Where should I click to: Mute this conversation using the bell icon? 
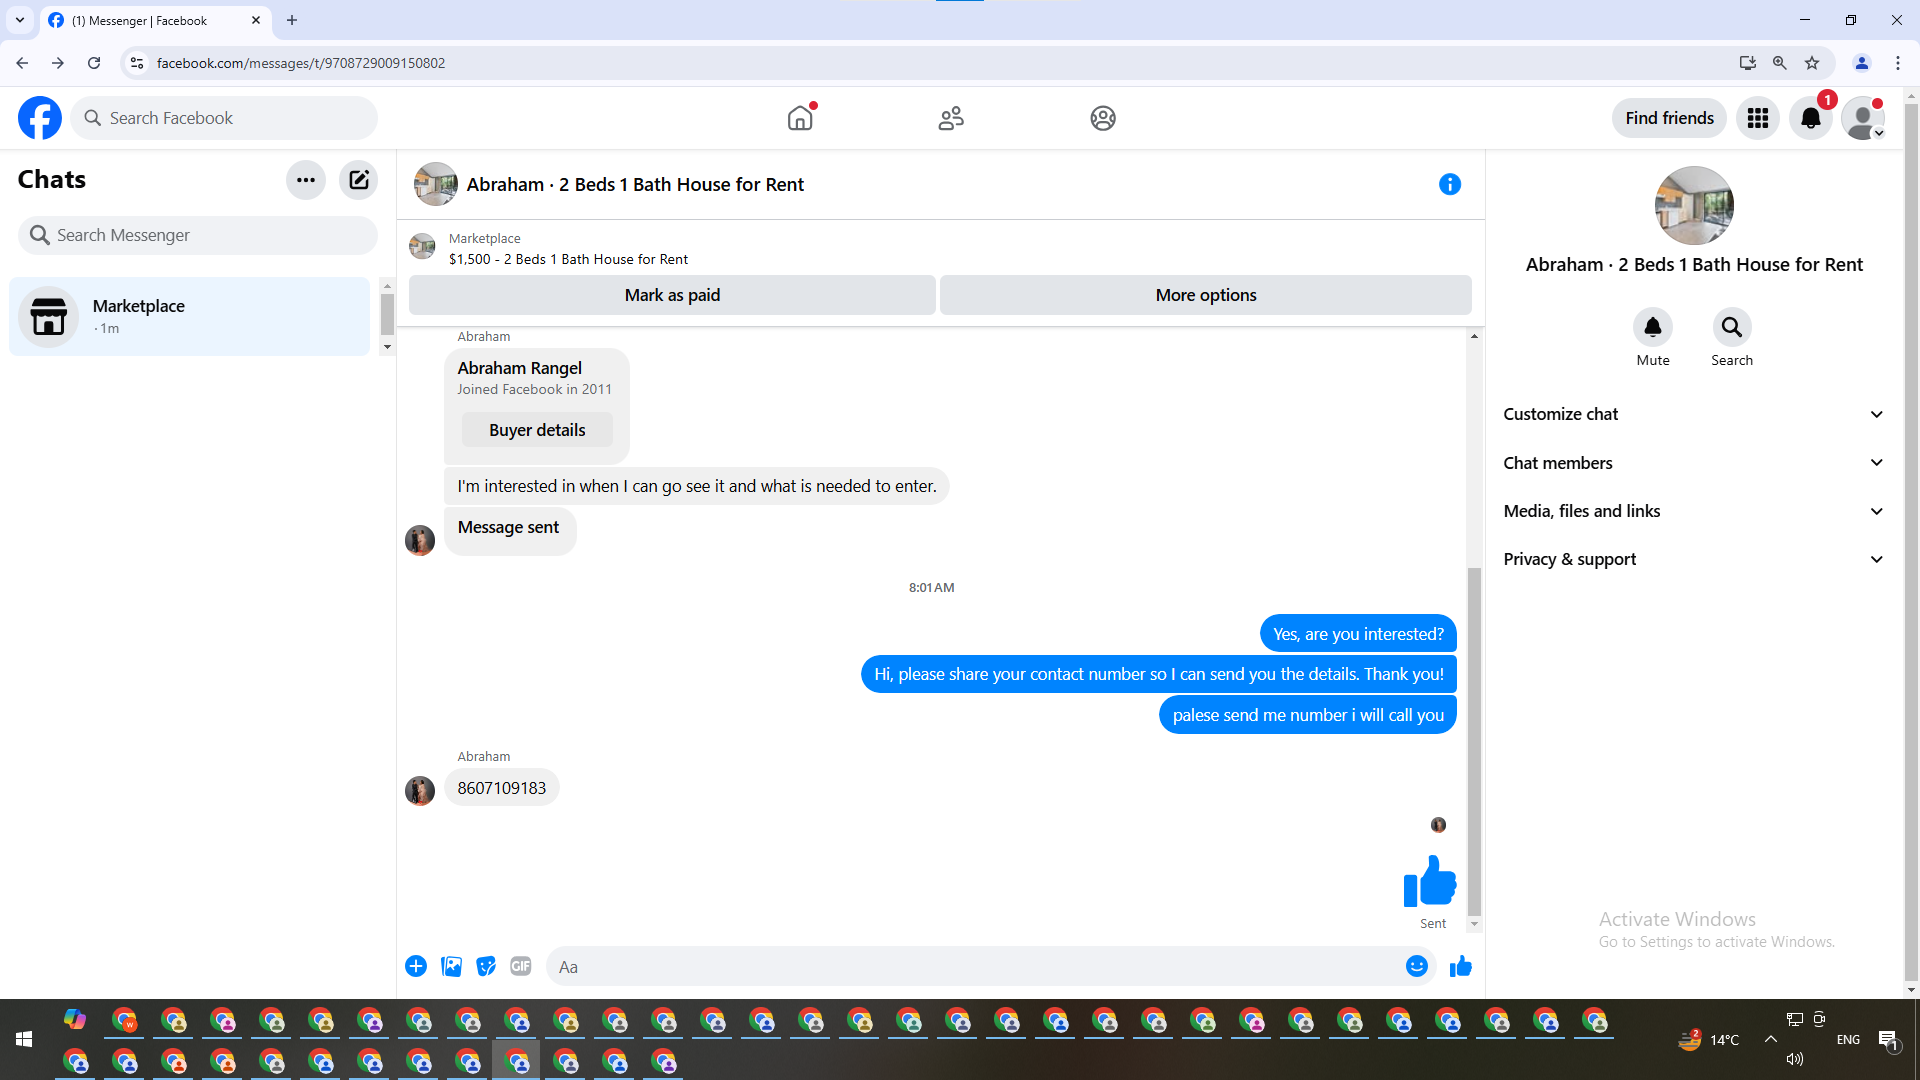tap(1653, 327)
